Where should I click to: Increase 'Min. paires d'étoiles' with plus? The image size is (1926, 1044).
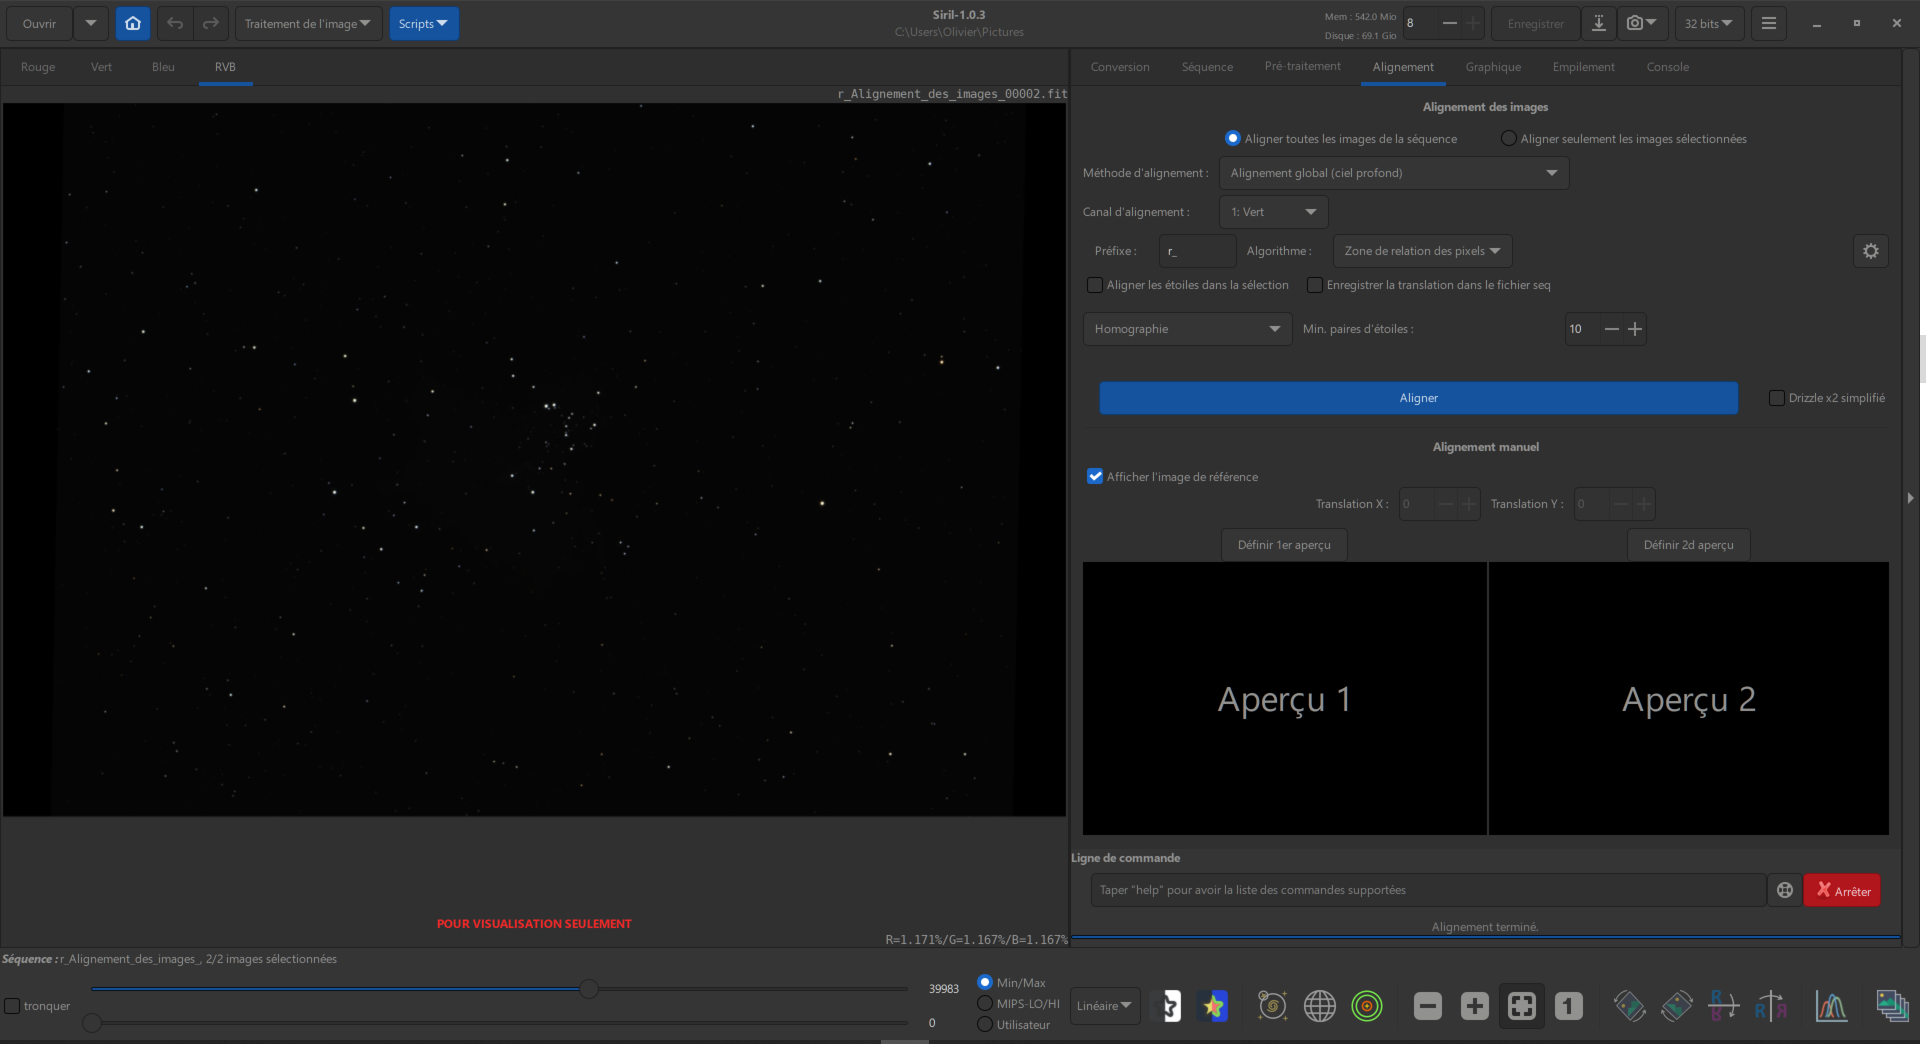pyautogui.click(x=1635, y=329)
